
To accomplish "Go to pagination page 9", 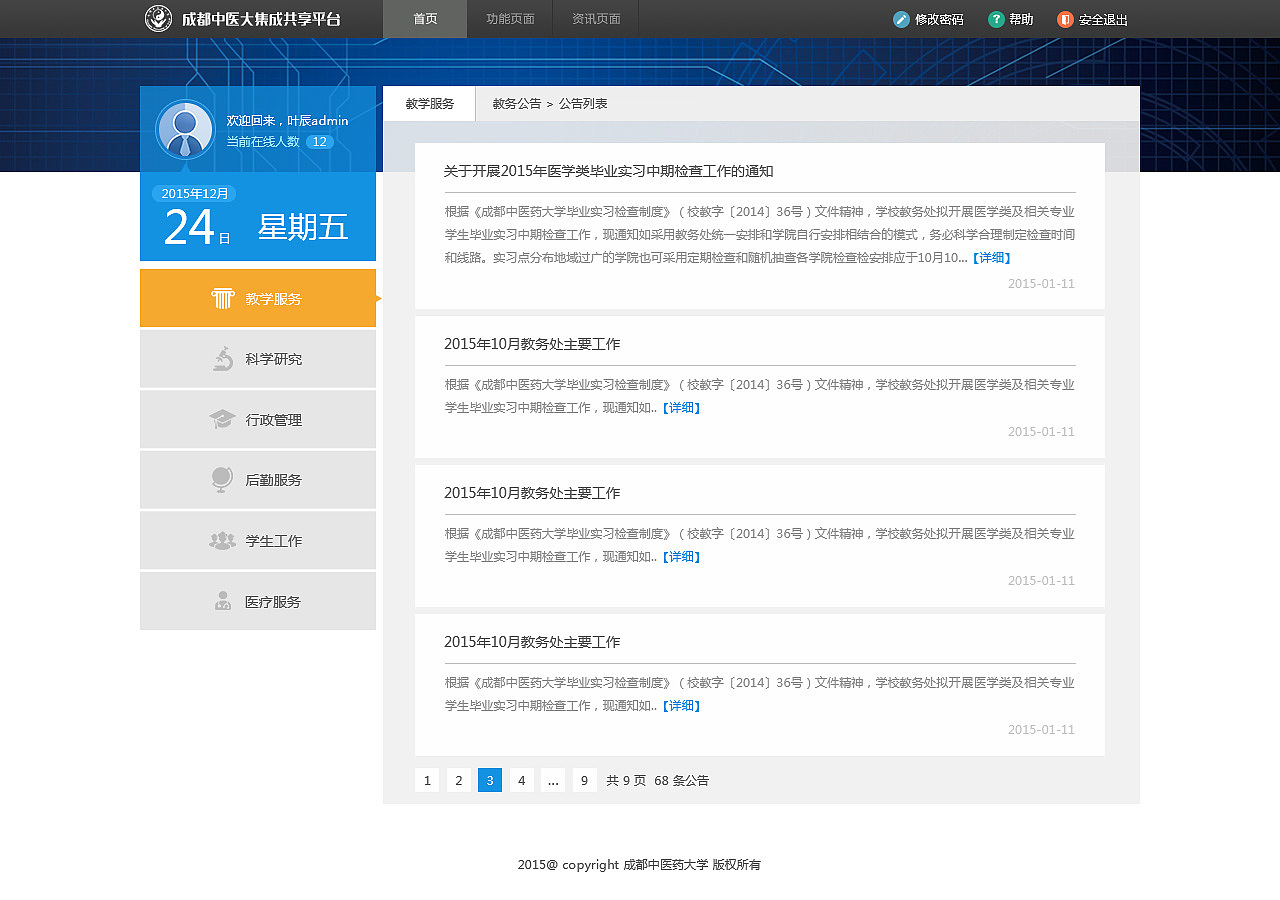I will pos(584,780).
